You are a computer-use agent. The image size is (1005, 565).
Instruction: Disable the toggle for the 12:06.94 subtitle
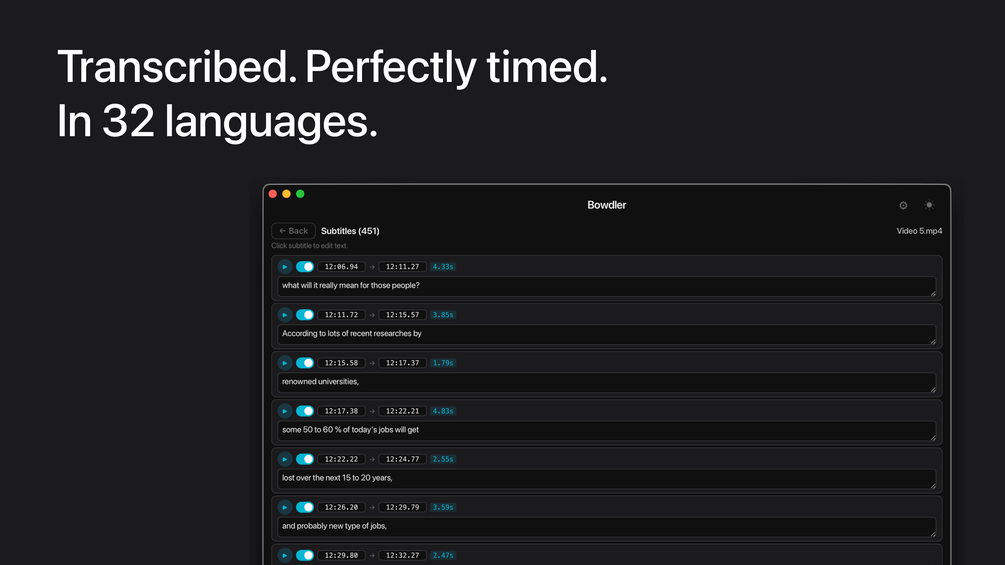tap(305, 266)
